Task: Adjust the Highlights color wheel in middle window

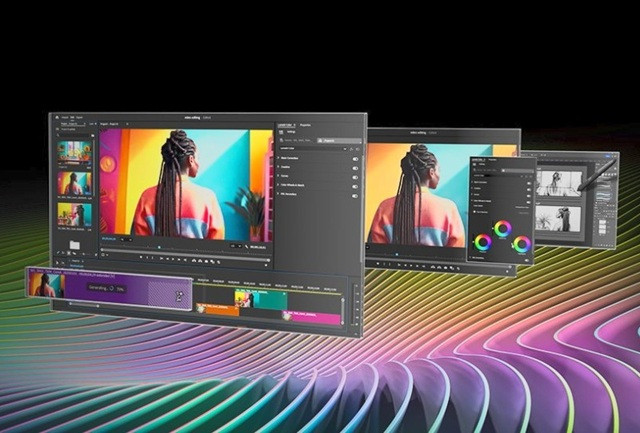Action: tap(522, 244)
